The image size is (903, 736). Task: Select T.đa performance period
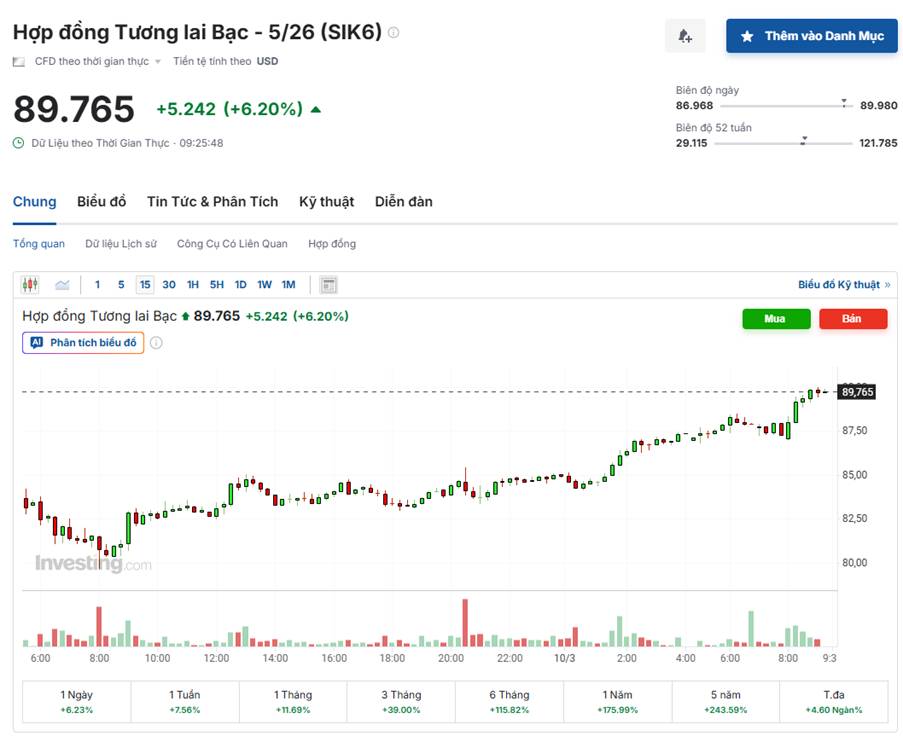834,701
